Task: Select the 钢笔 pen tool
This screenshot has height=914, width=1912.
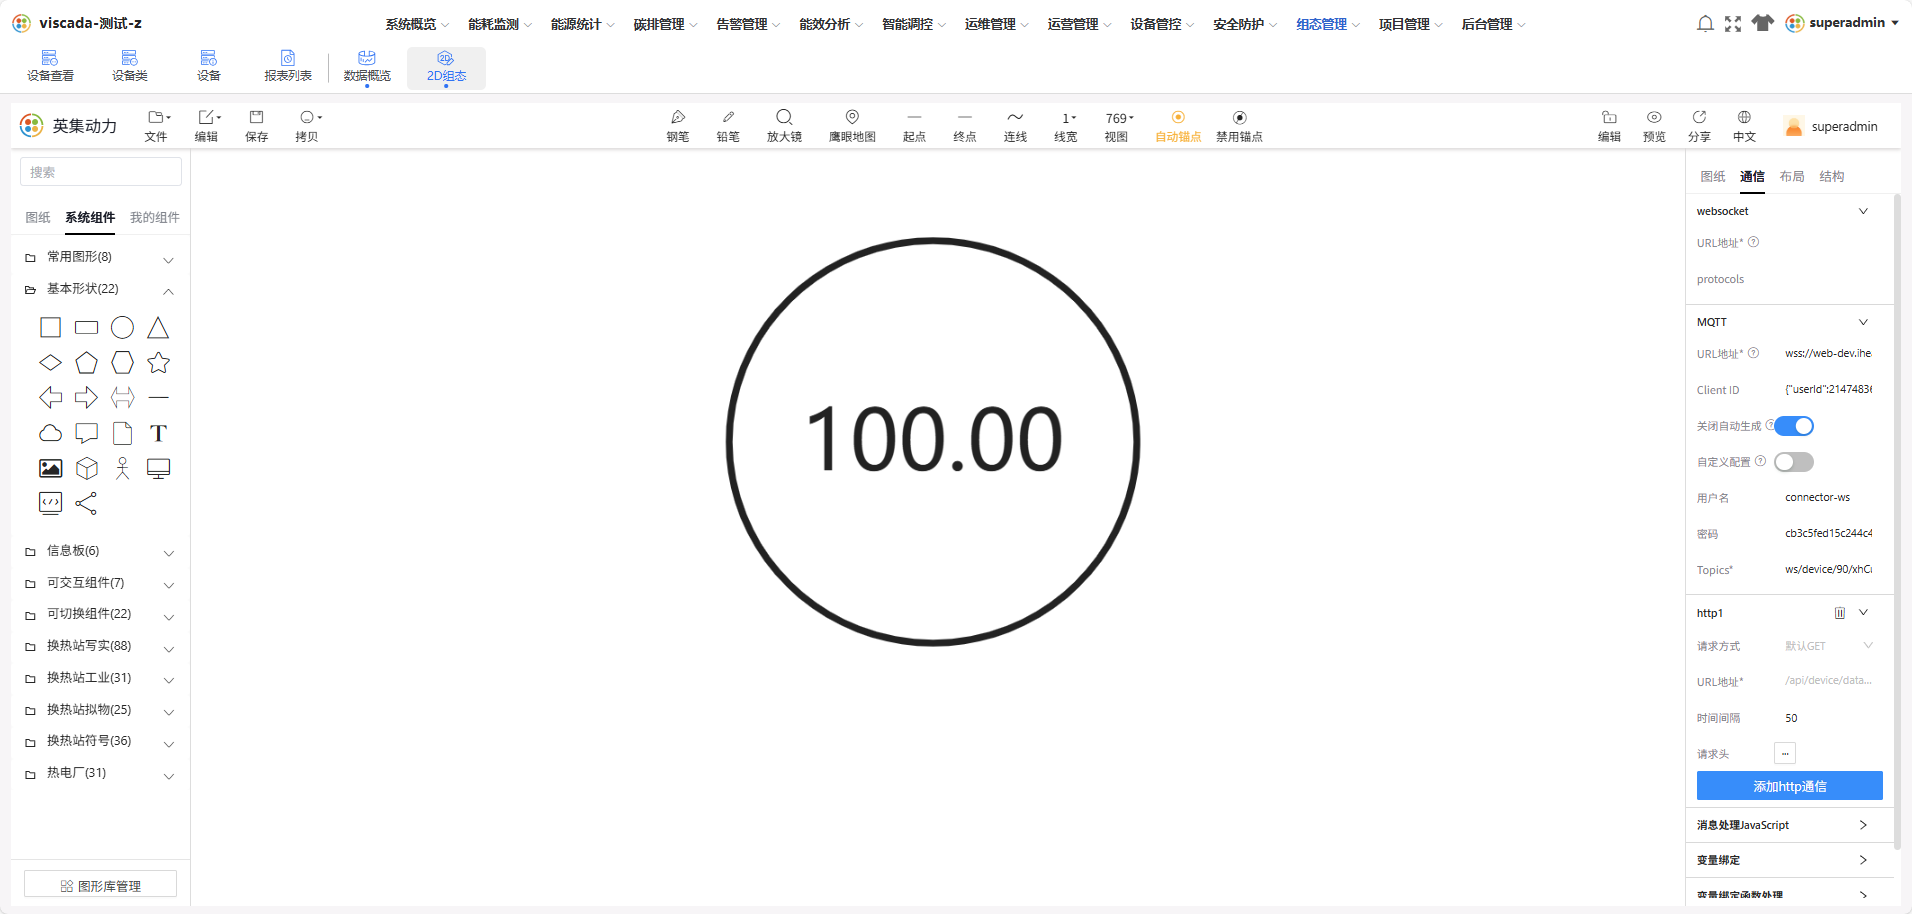Action: [x=678, y=126]
